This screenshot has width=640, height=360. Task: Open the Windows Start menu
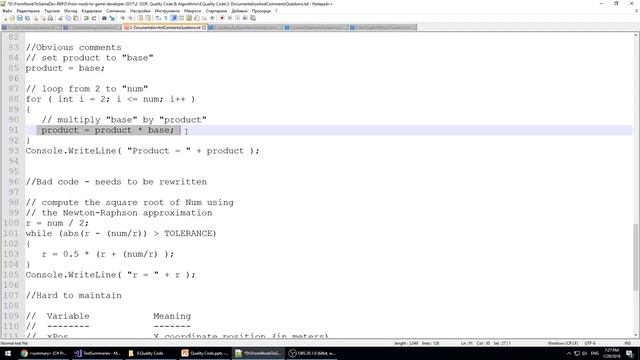(x=8, y=353)
